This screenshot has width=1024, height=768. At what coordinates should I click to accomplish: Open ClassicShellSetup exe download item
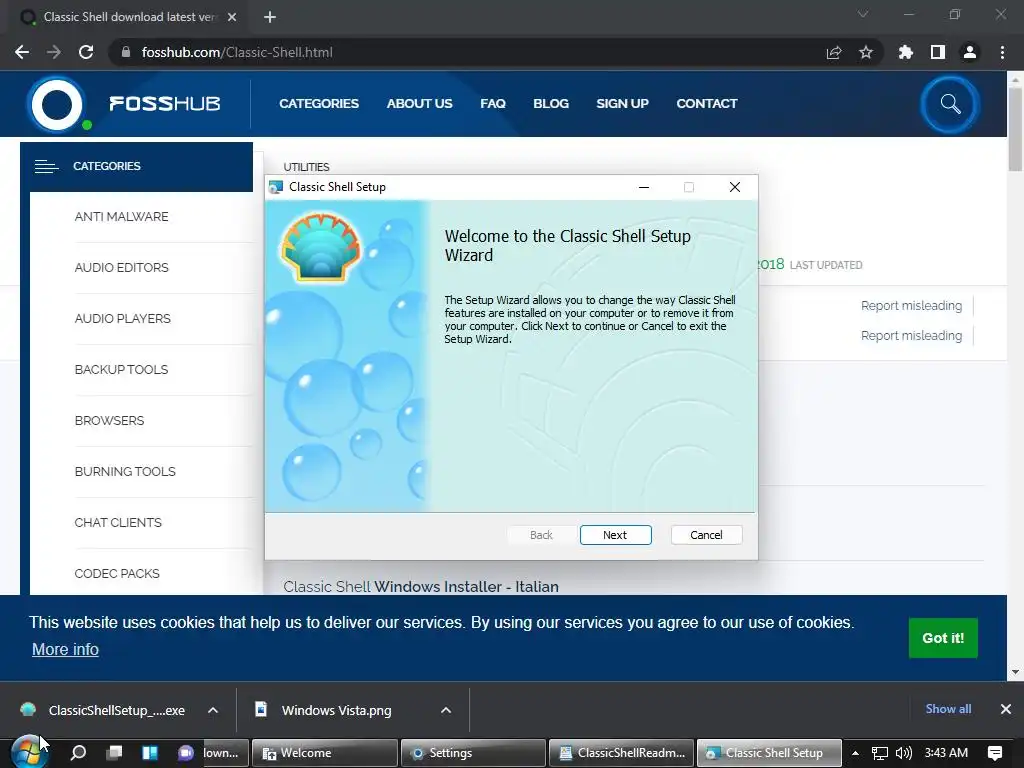[x=104, y=711]
